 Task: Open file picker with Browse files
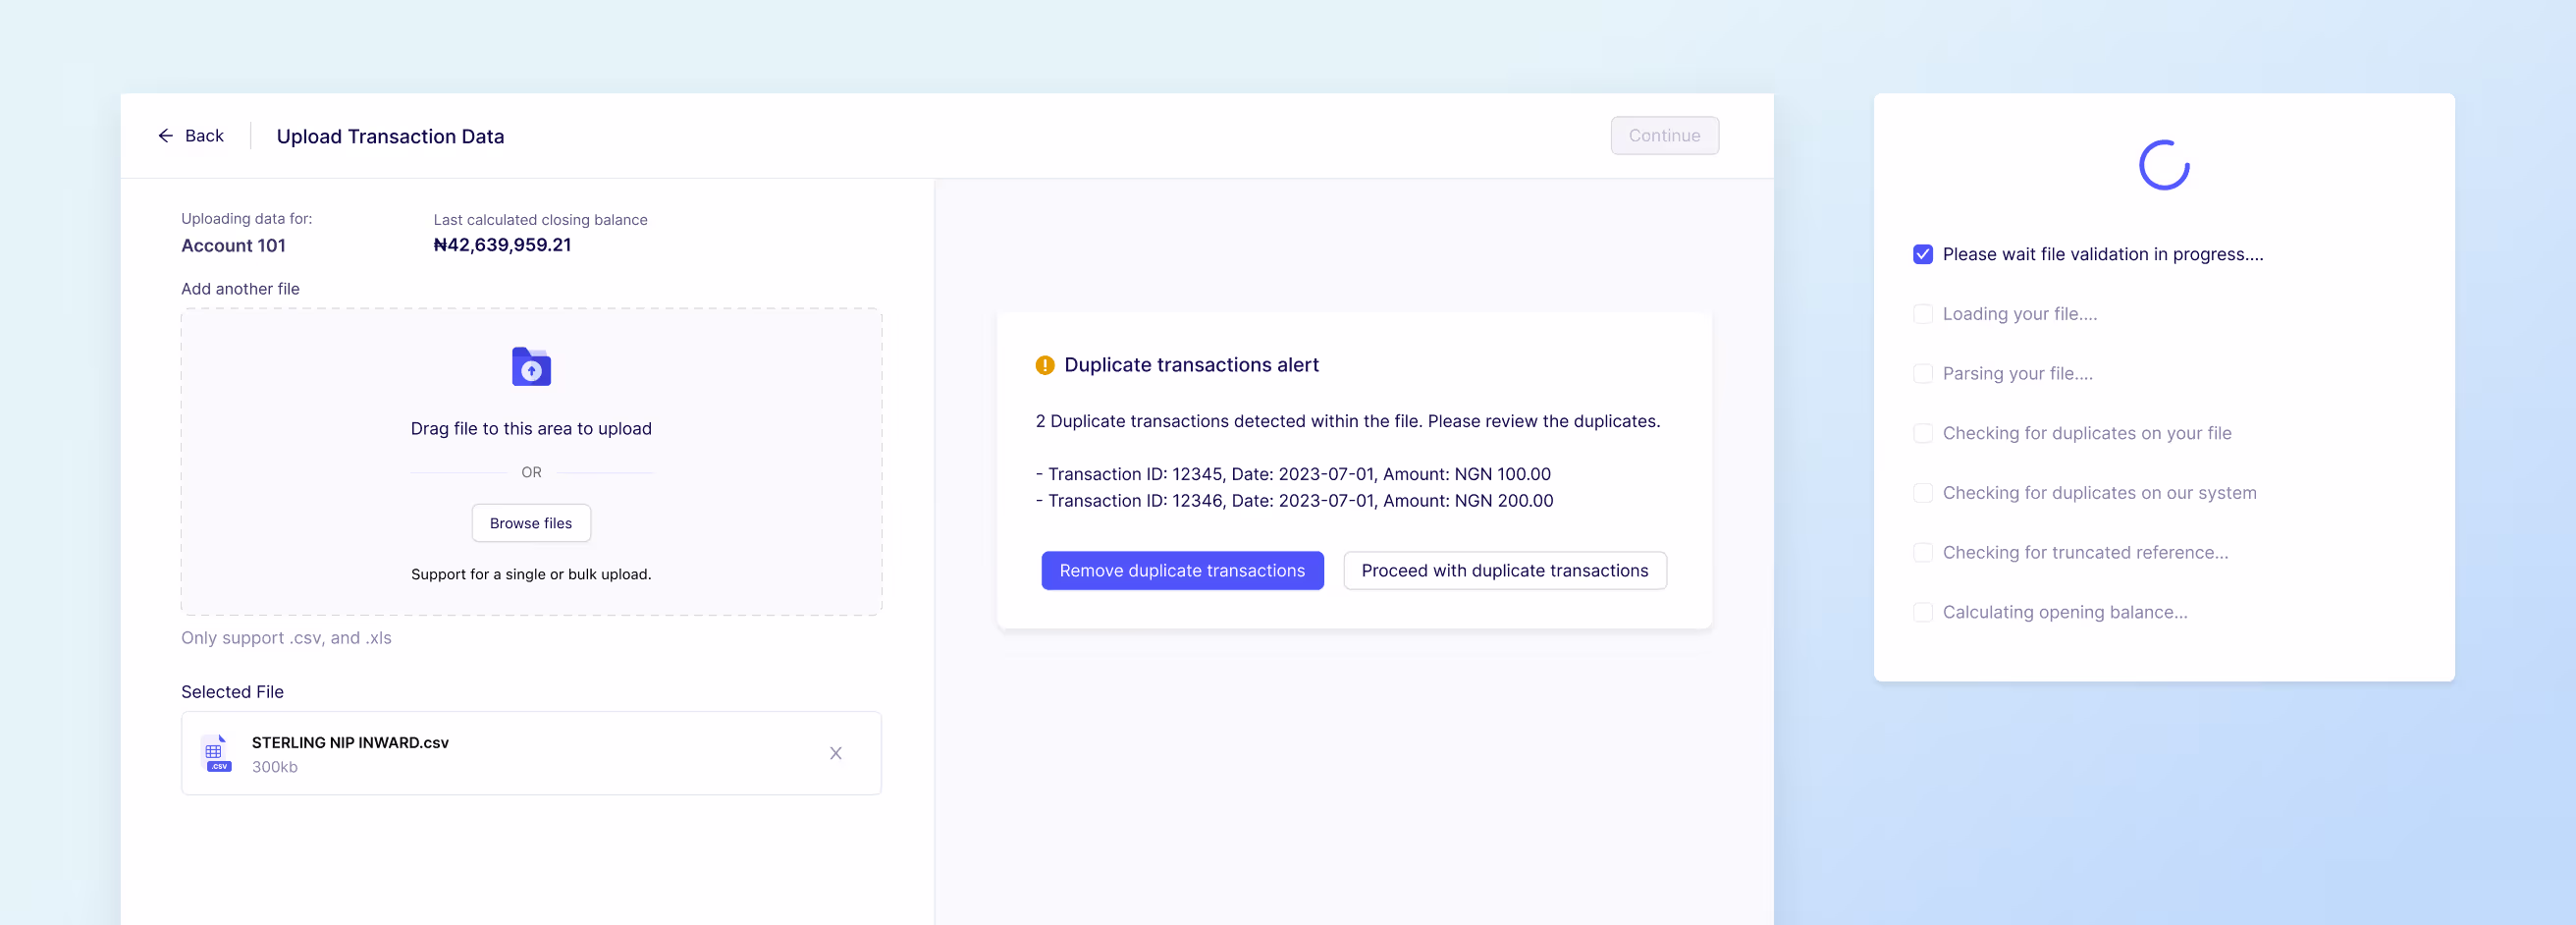coord(531,523)
